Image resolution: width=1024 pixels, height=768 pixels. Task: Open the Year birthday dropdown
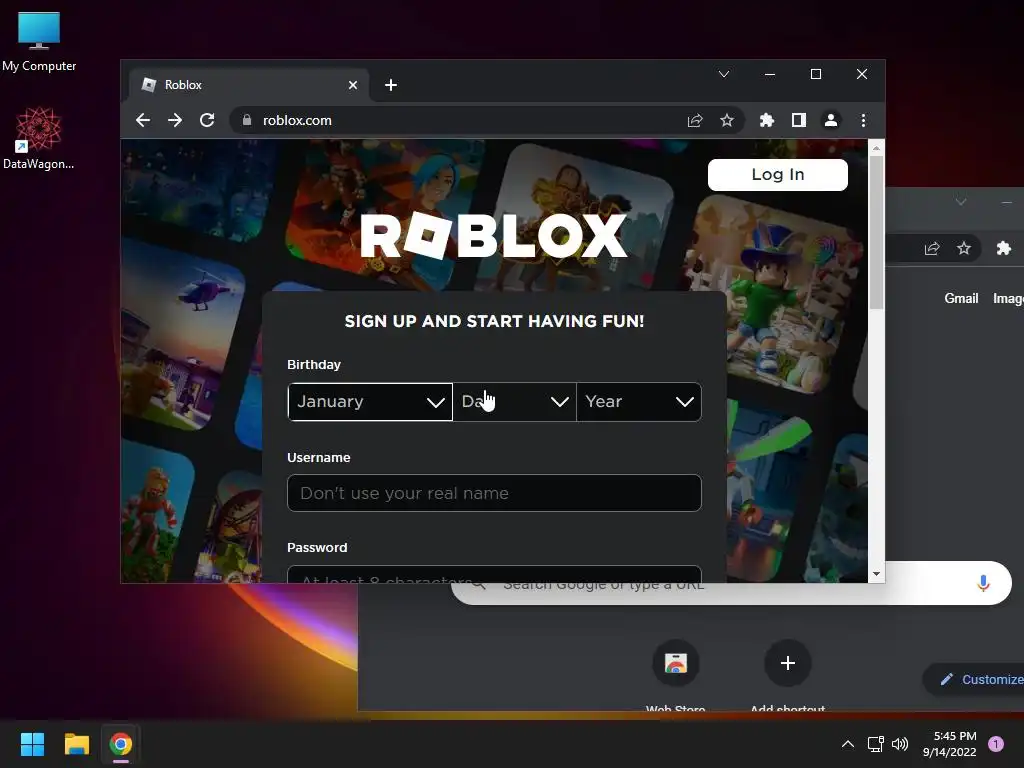click(x=639, y=402)
